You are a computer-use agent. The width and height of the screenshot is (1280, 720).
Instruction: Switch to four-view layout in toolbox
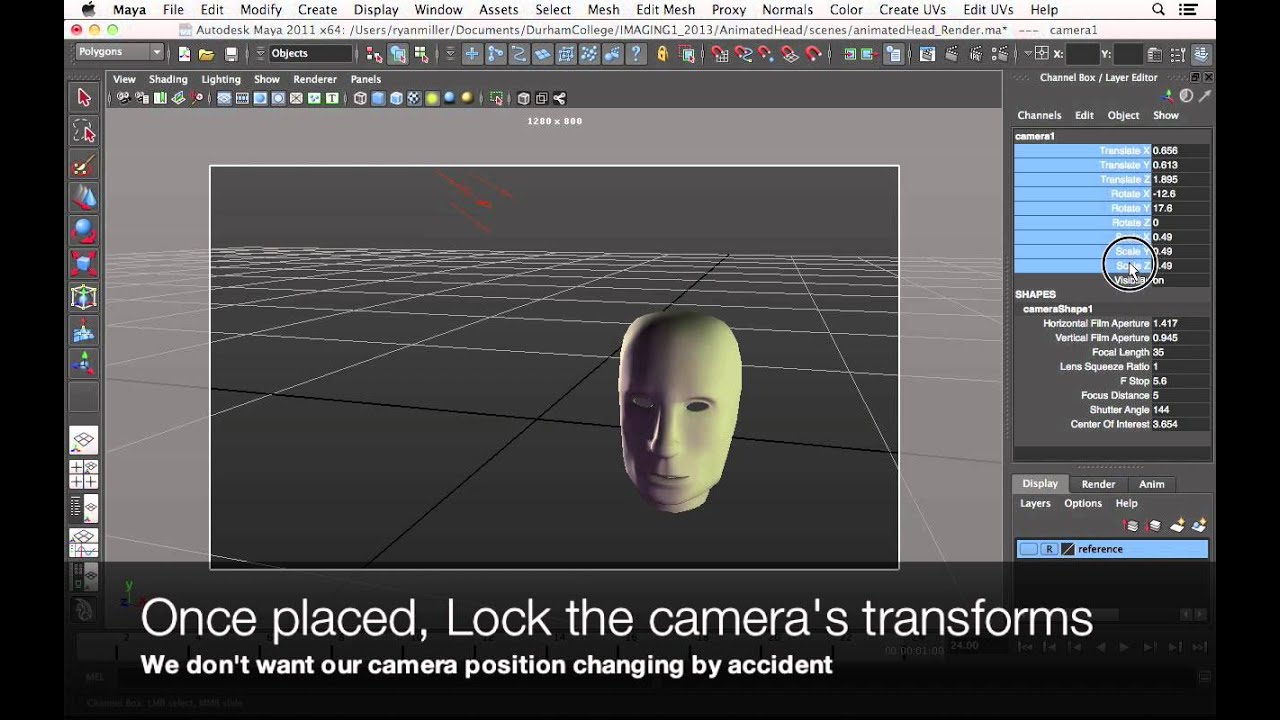84,473
